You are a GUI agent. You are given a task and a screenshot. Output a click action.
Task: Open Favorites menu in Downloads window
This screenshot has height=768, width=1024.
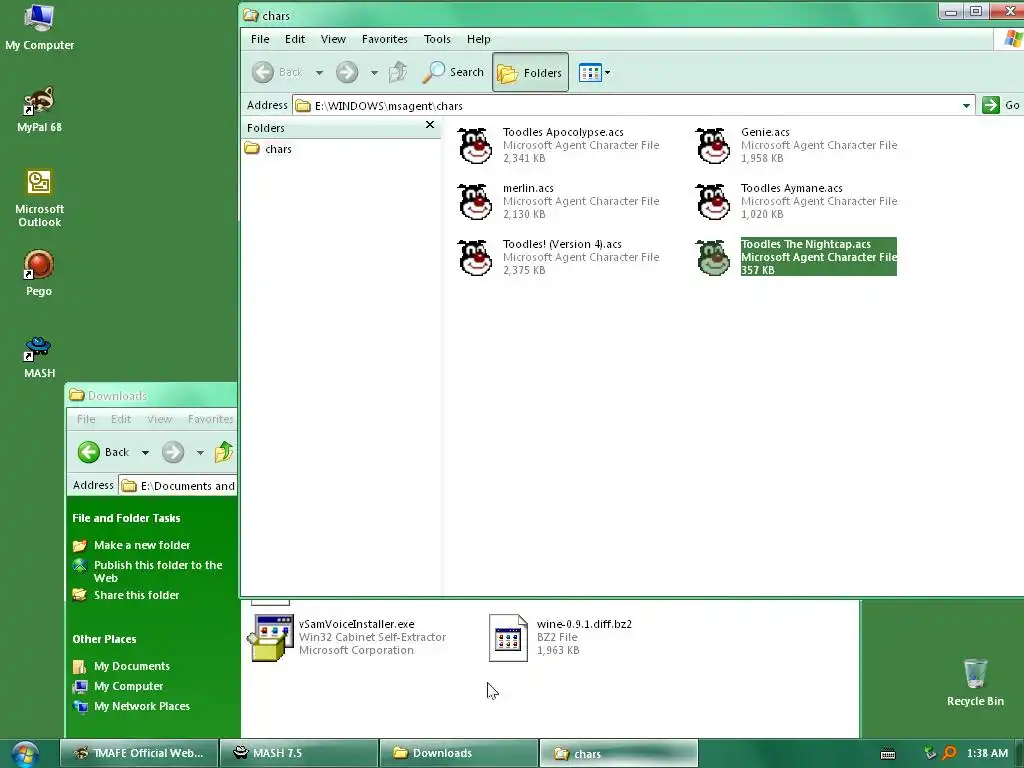pos(210,419)
